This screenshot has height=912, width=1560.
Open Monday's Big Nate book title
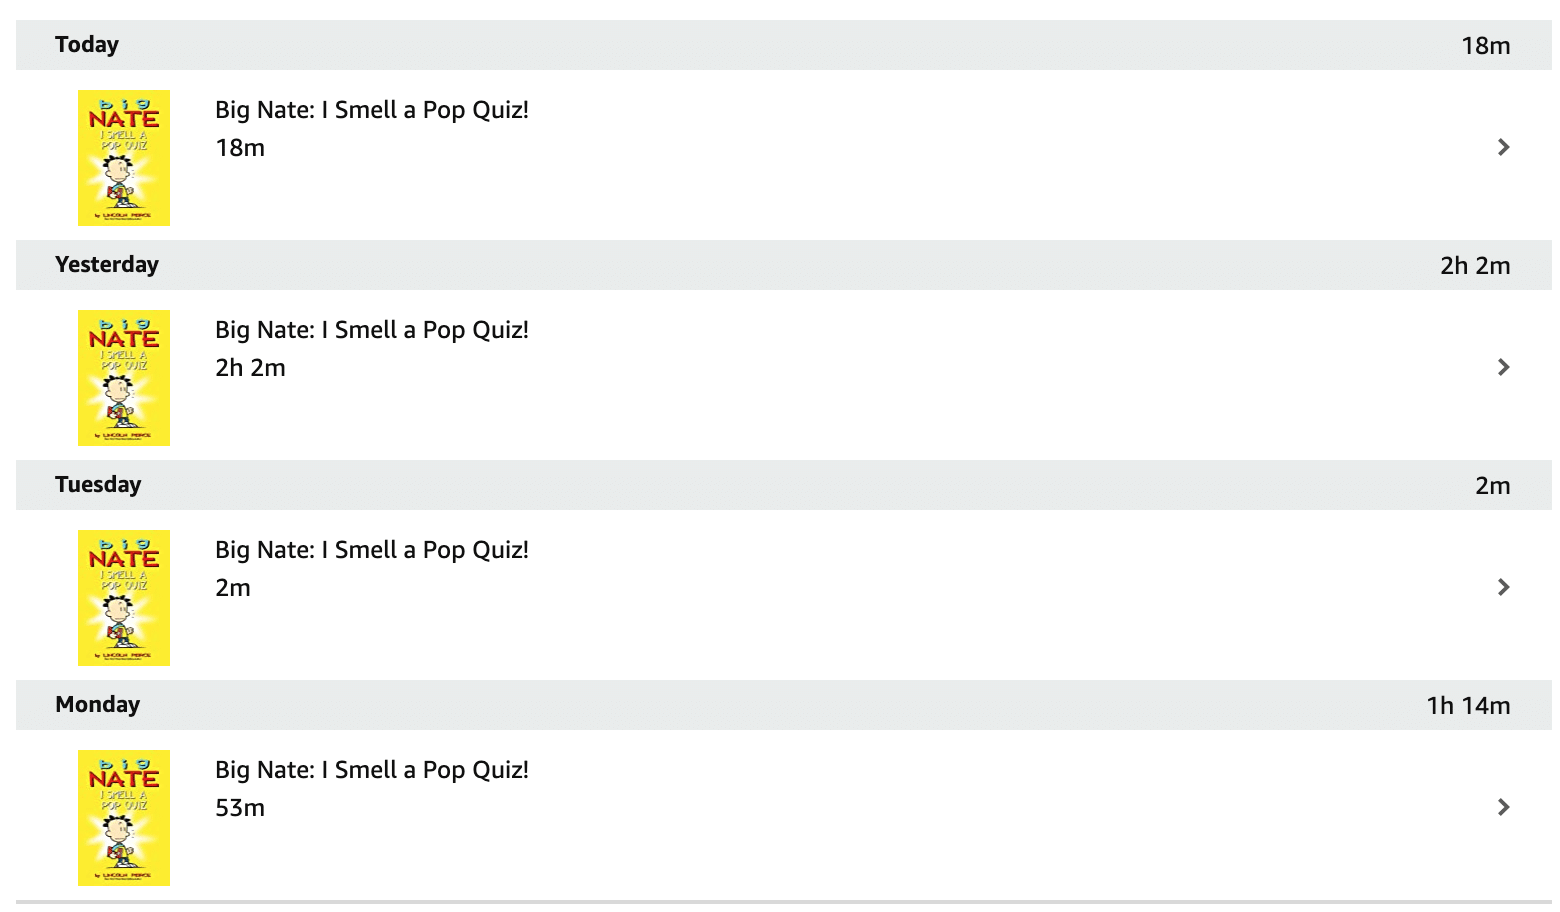(371, 770)
